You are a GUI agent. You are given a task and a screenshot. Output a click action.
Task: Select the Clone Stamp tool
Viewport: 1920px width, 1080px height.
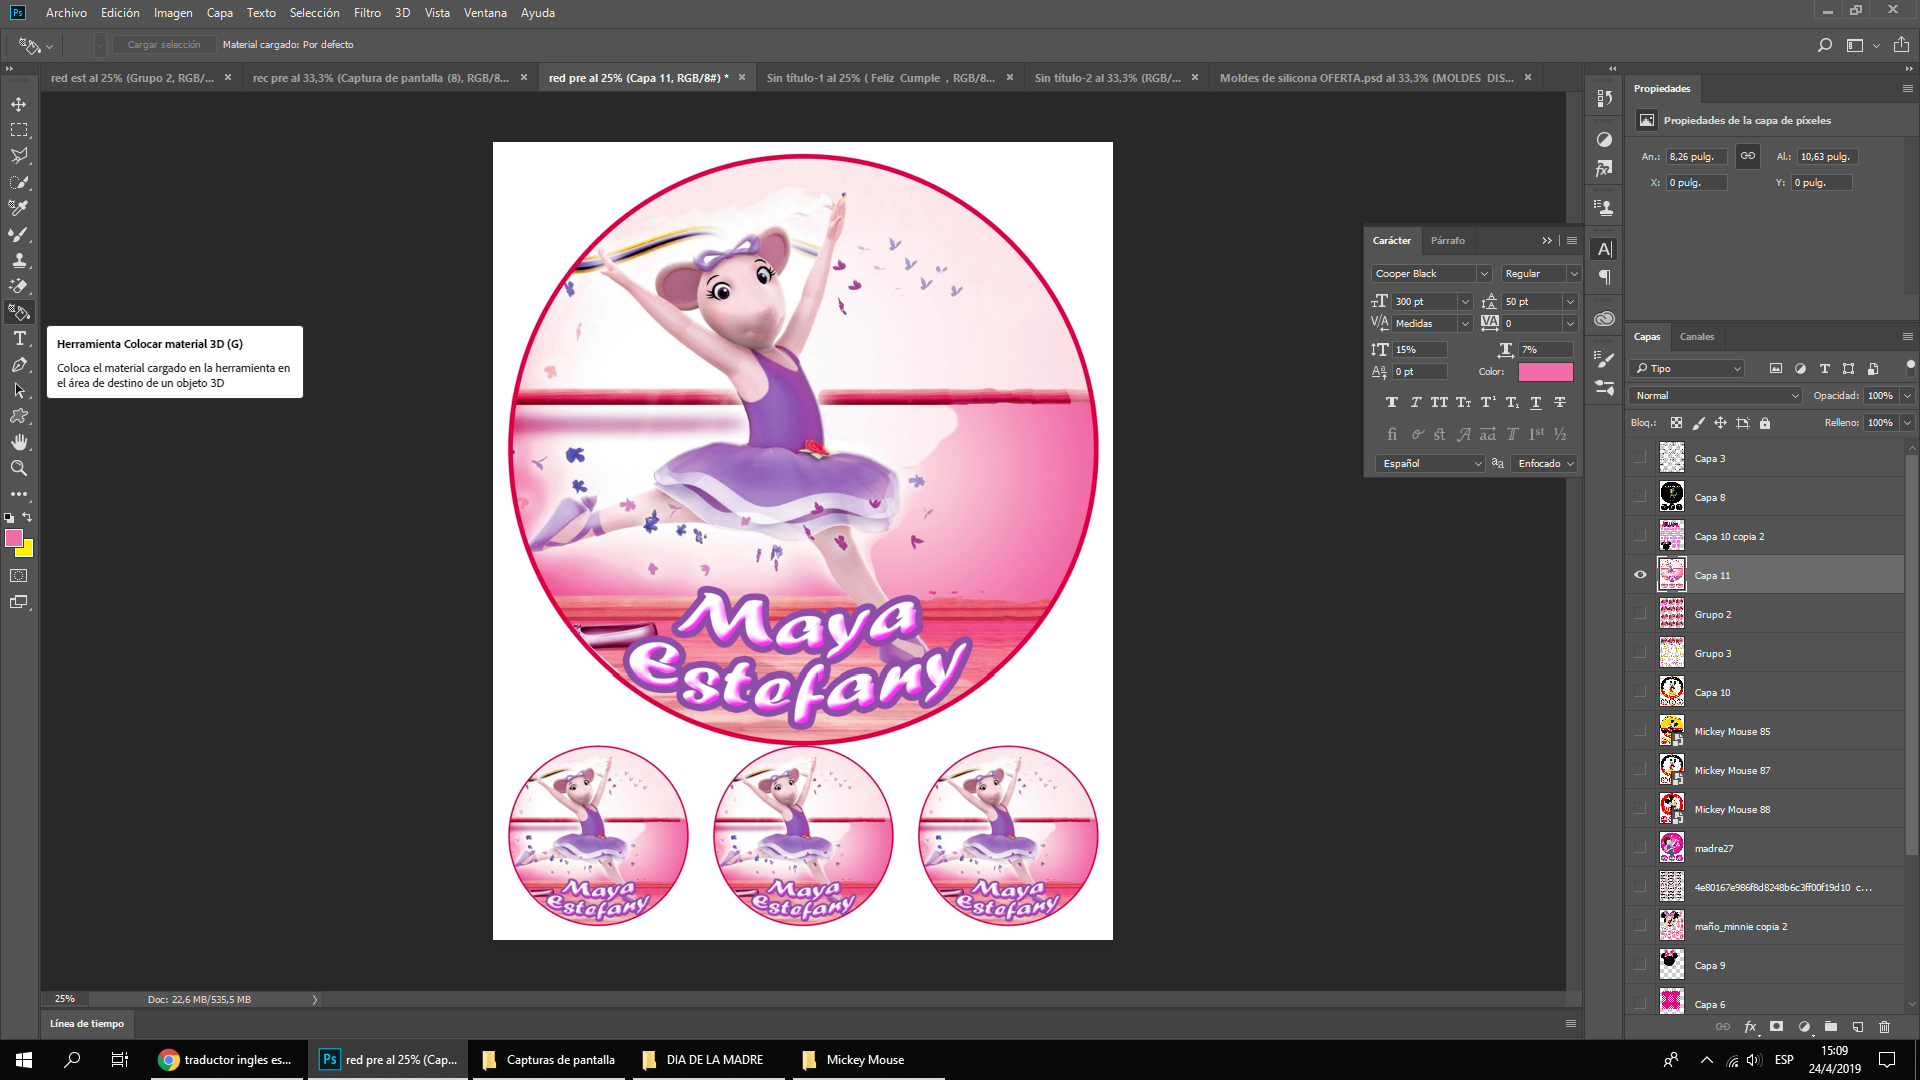(19, 260)
